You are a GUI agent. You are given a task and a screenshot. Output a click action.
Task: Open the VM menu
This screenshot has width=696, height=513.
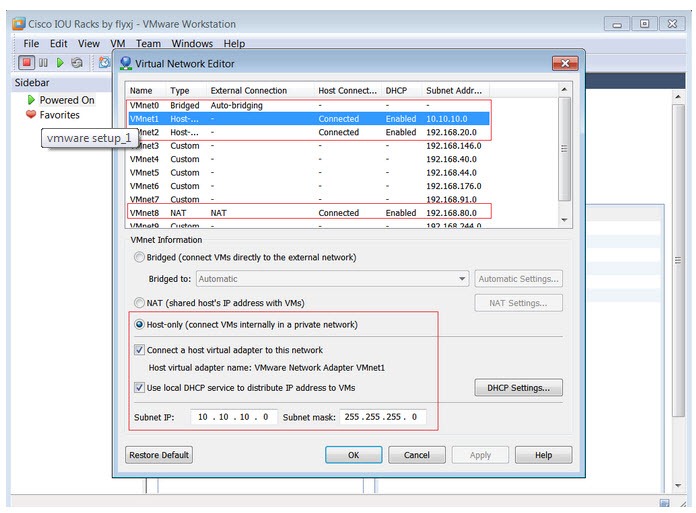(x=118, y=44)
